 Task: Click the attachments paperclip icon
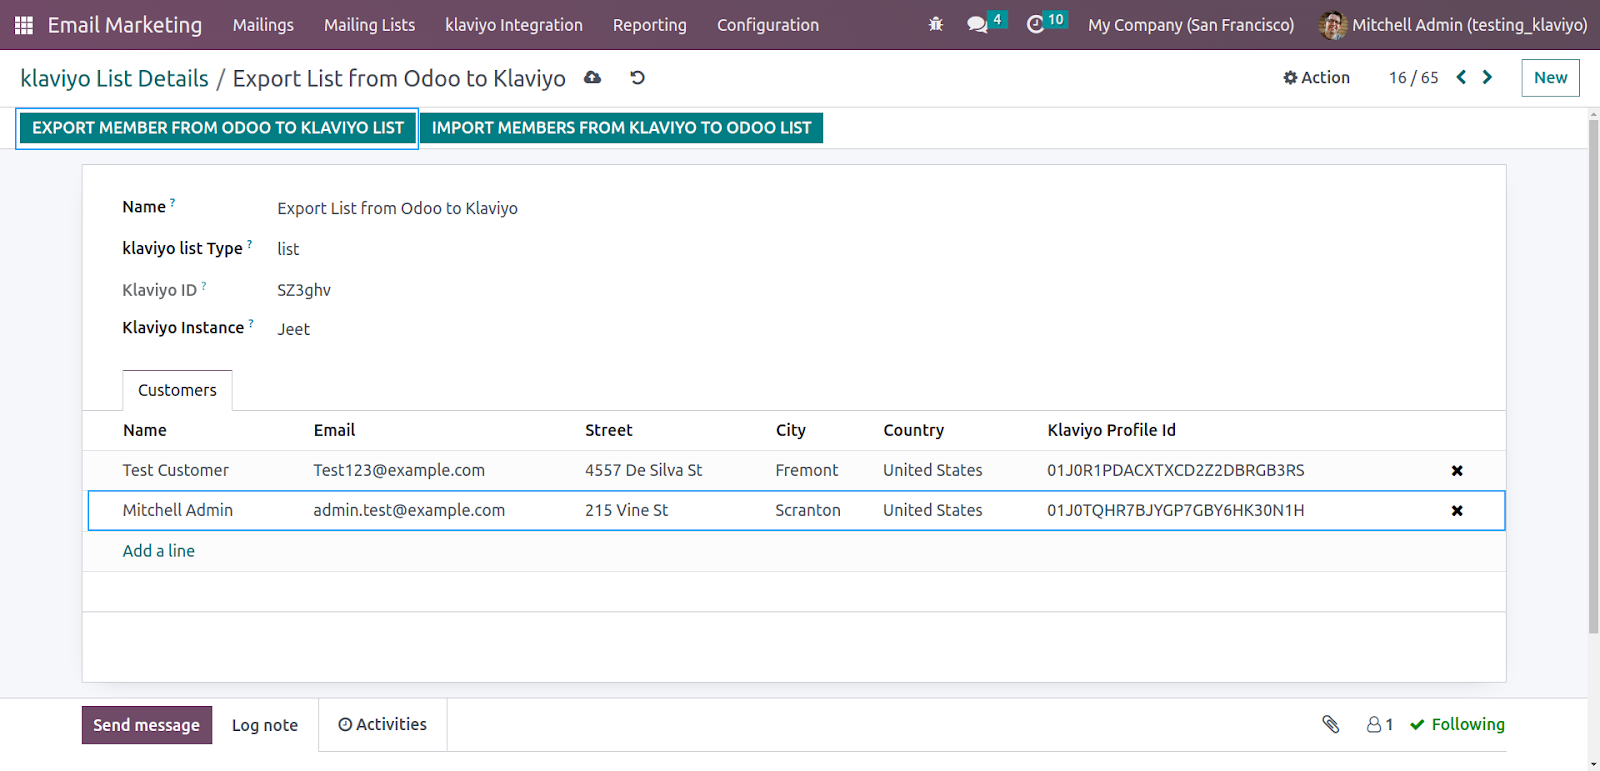(1331, 724)
